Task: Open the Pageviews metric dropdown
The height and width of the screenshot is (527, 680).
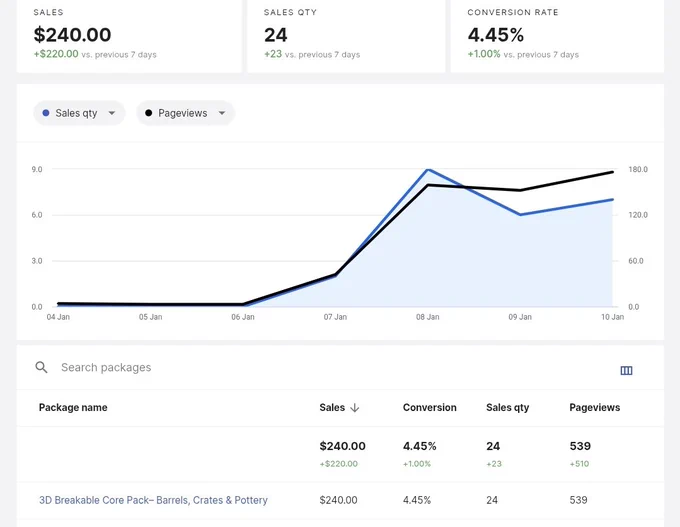Action: pyautogui.click(x=186, y=113)
